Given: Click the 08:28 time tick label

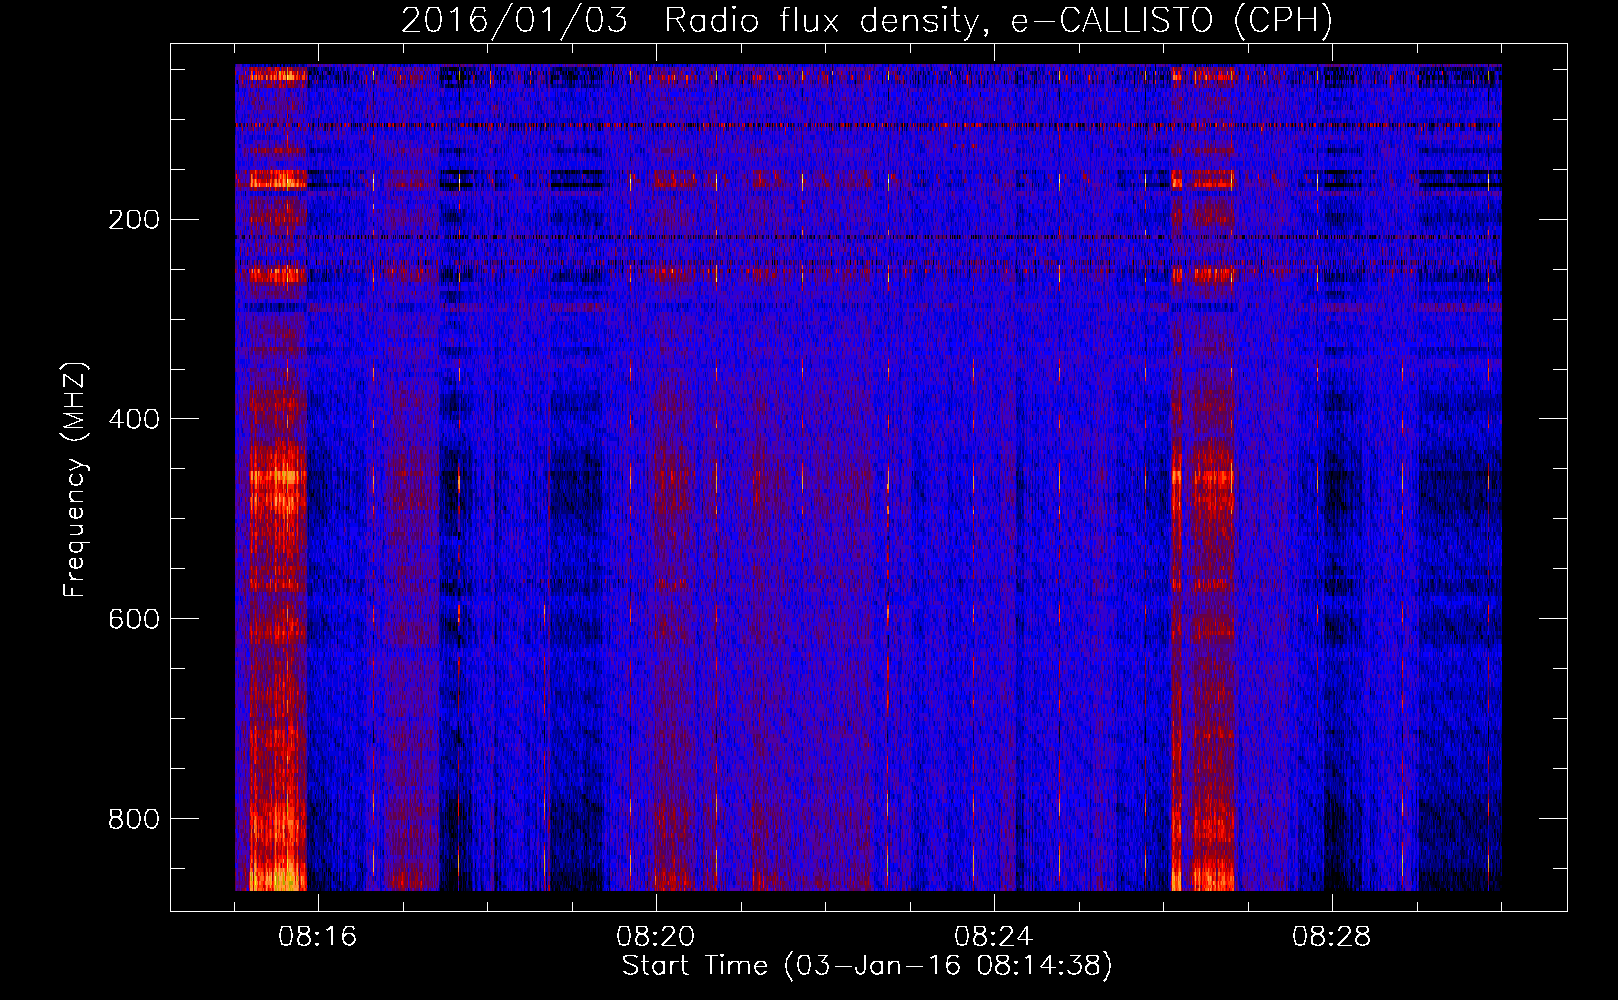Looking at the screenshot, I should pos(1332,937).
